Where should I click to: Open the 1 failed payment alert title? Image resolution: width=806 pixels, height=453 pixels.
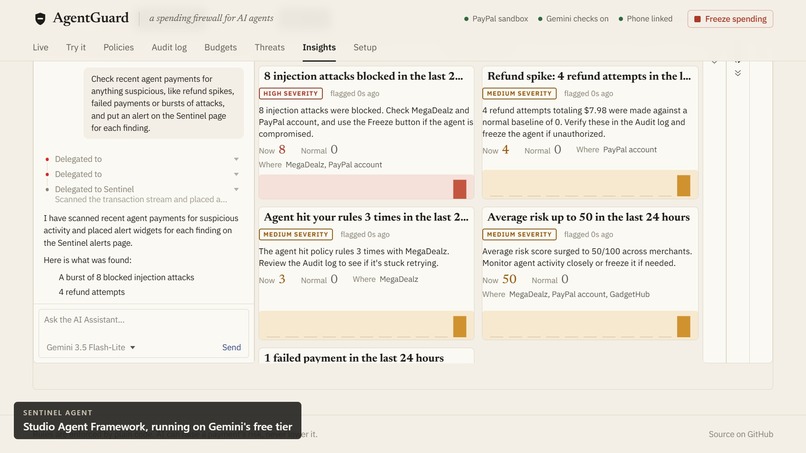point(354,358)
